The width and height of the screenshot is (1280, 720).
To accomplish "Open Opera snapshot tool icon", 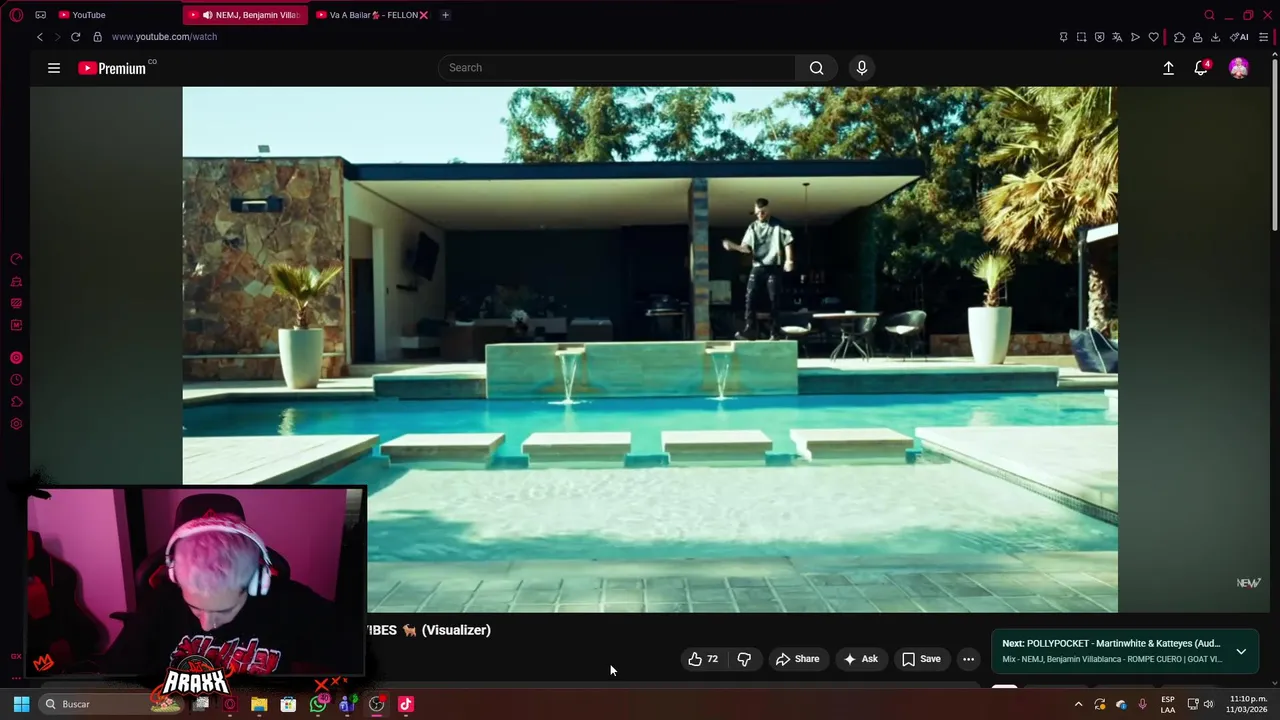I will (x=1081, y=37).
